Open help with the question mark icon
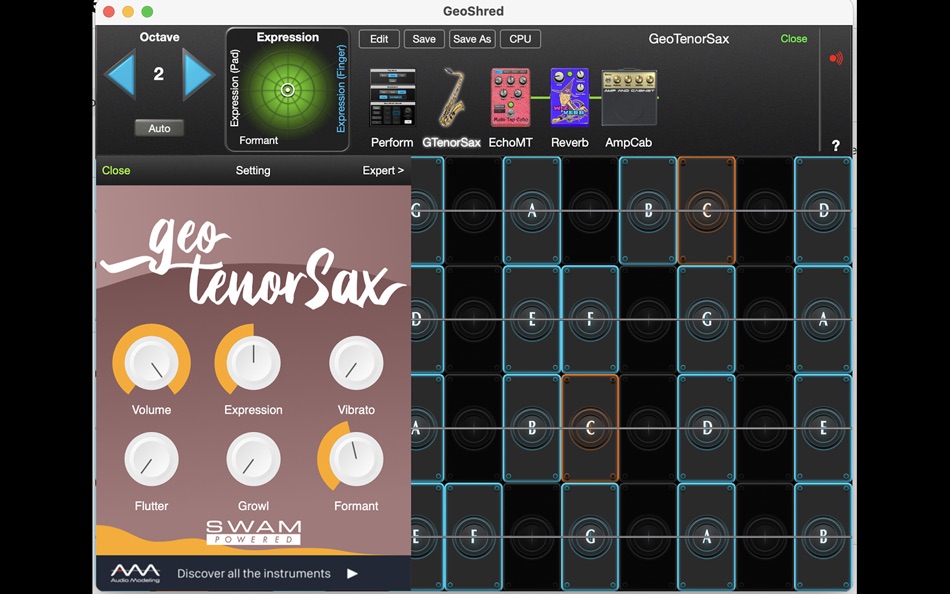 [835, 145]
